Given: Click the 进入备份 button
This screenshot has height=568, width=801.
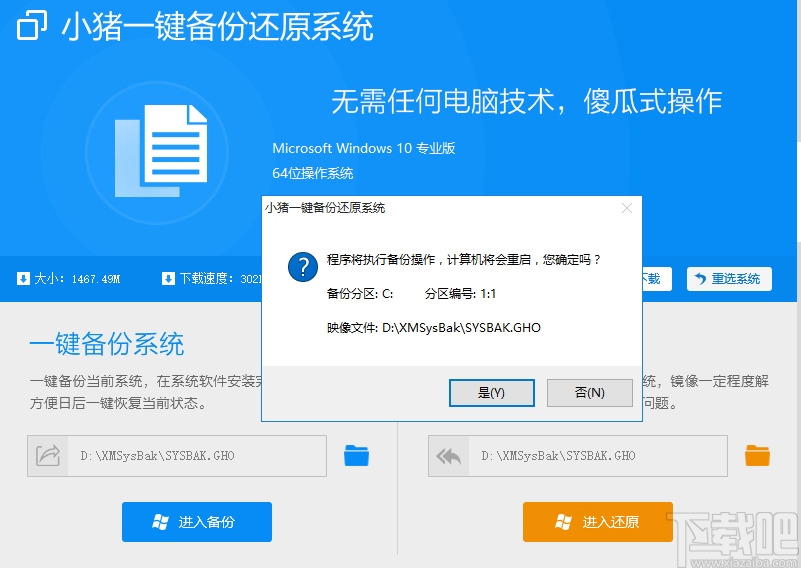Looking at the screenshot, I should 197,522.
